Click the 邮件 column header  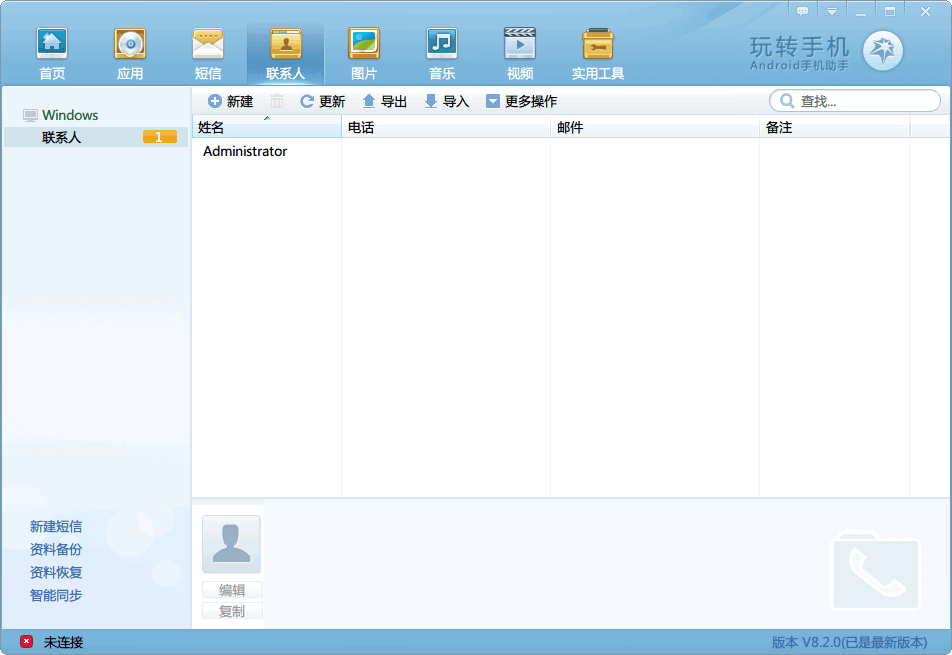[x=654, y=127]
